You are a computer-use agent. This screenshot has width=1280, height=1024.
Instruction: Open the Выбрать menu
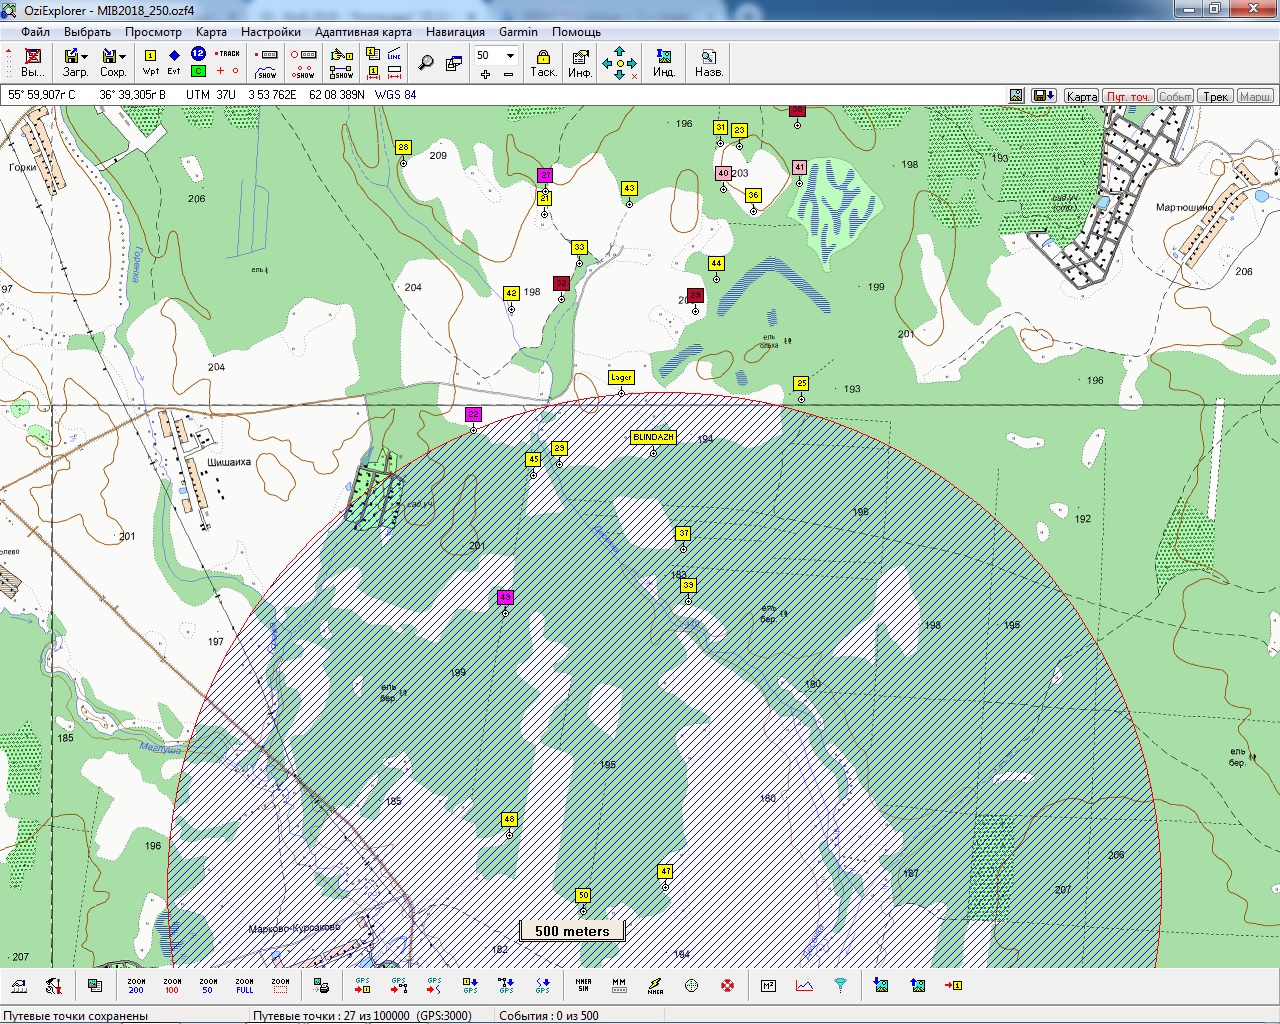pyautogui.click(x=87, y=32)
